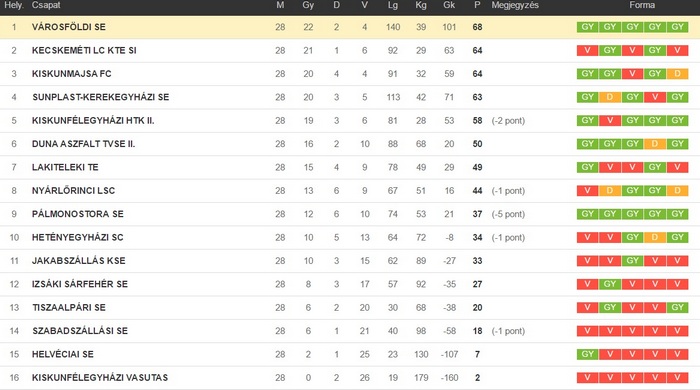
Task: Click the first green GY badge for HELVÉCIAI SE
Action: coord(588,354)
